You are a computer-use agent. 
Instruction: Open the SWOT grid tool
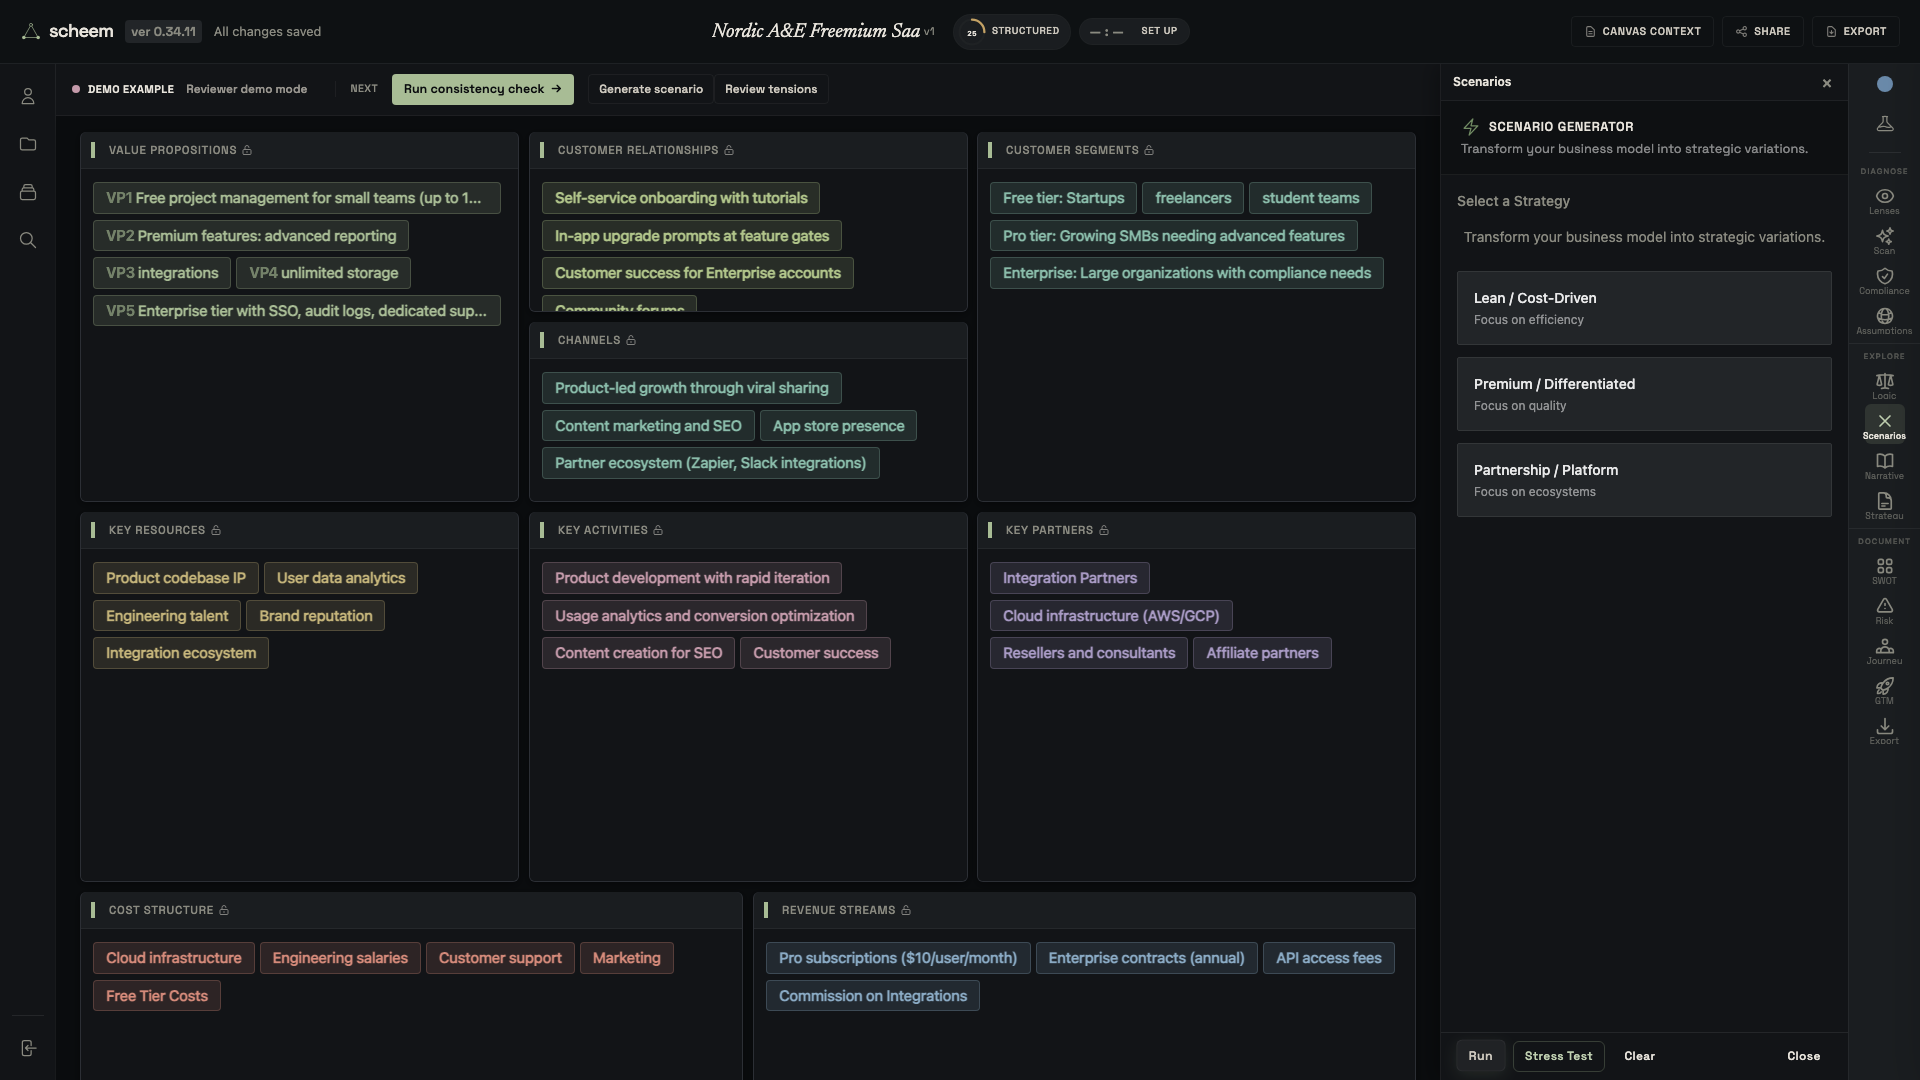tap(1884, 571)
